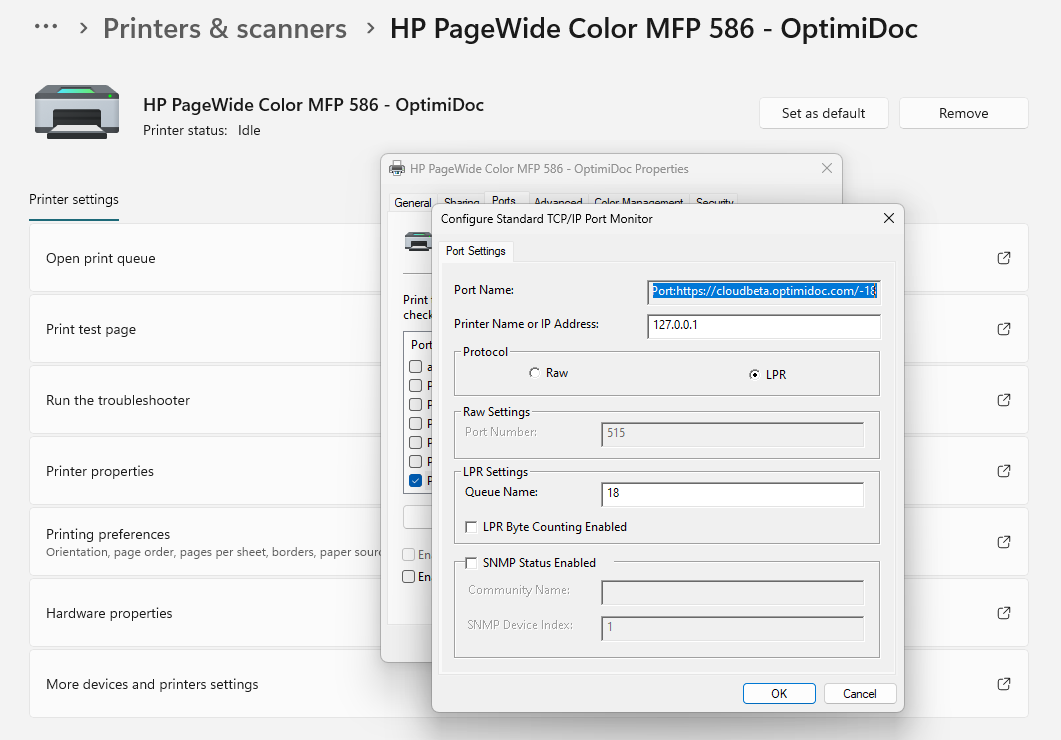
Task: Open the Color Management tab in Properties
Action: 639,202
